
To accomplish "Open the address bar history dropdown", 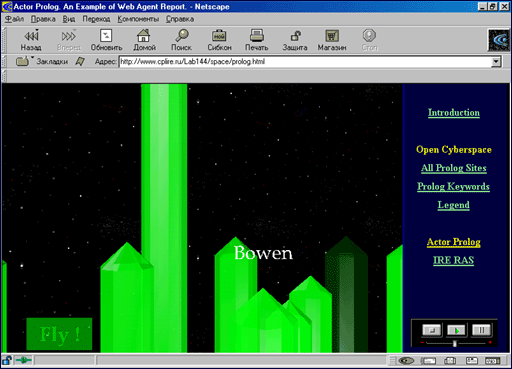I will pos(496,62).
